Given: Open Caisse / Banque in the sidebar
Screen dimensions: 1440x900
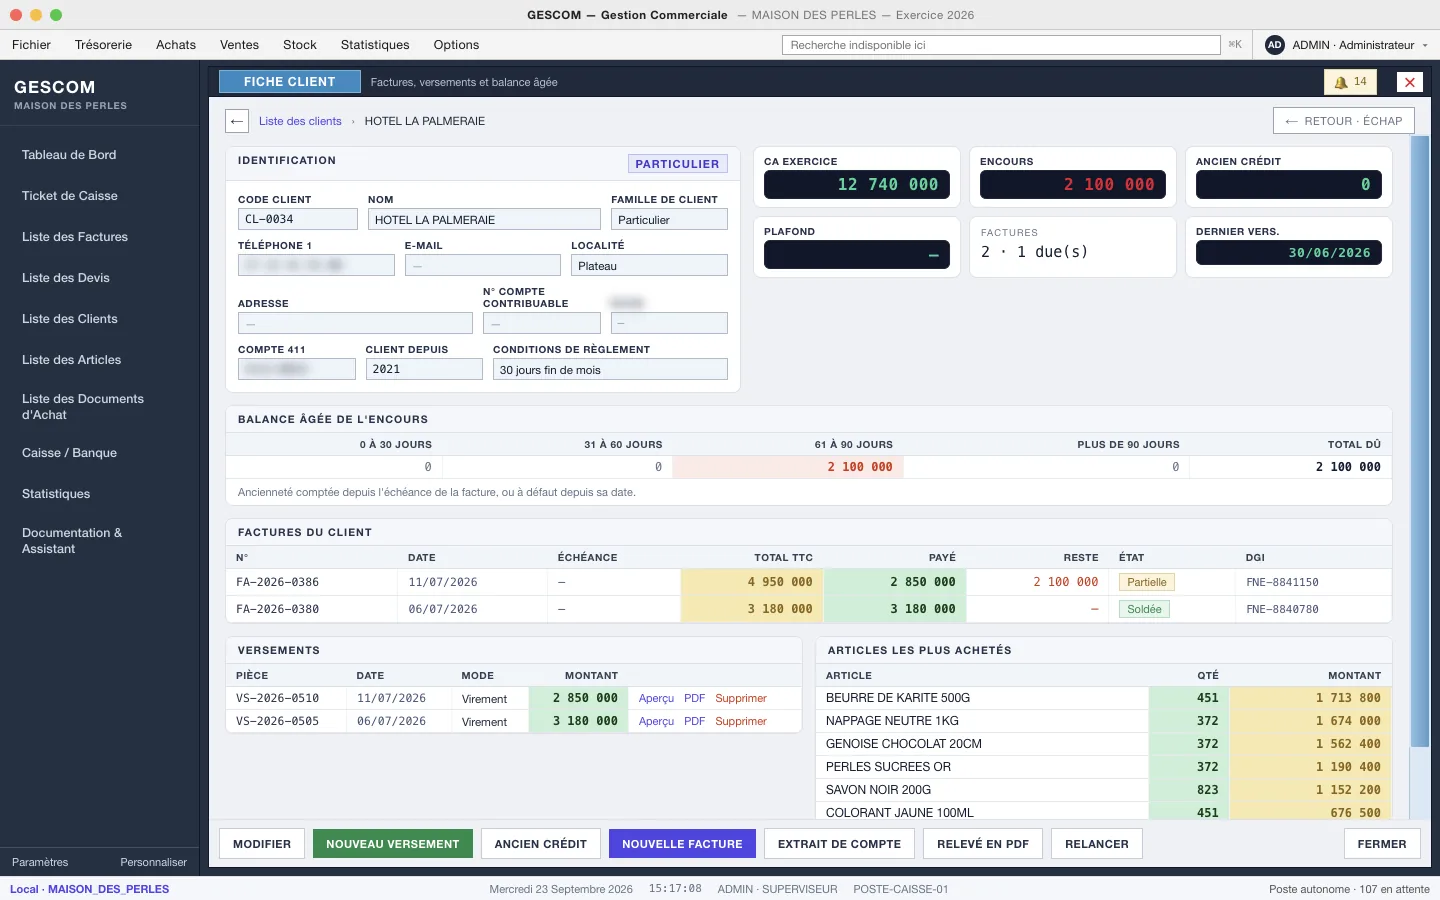Looking at the screenshot, I should point(69,453).
